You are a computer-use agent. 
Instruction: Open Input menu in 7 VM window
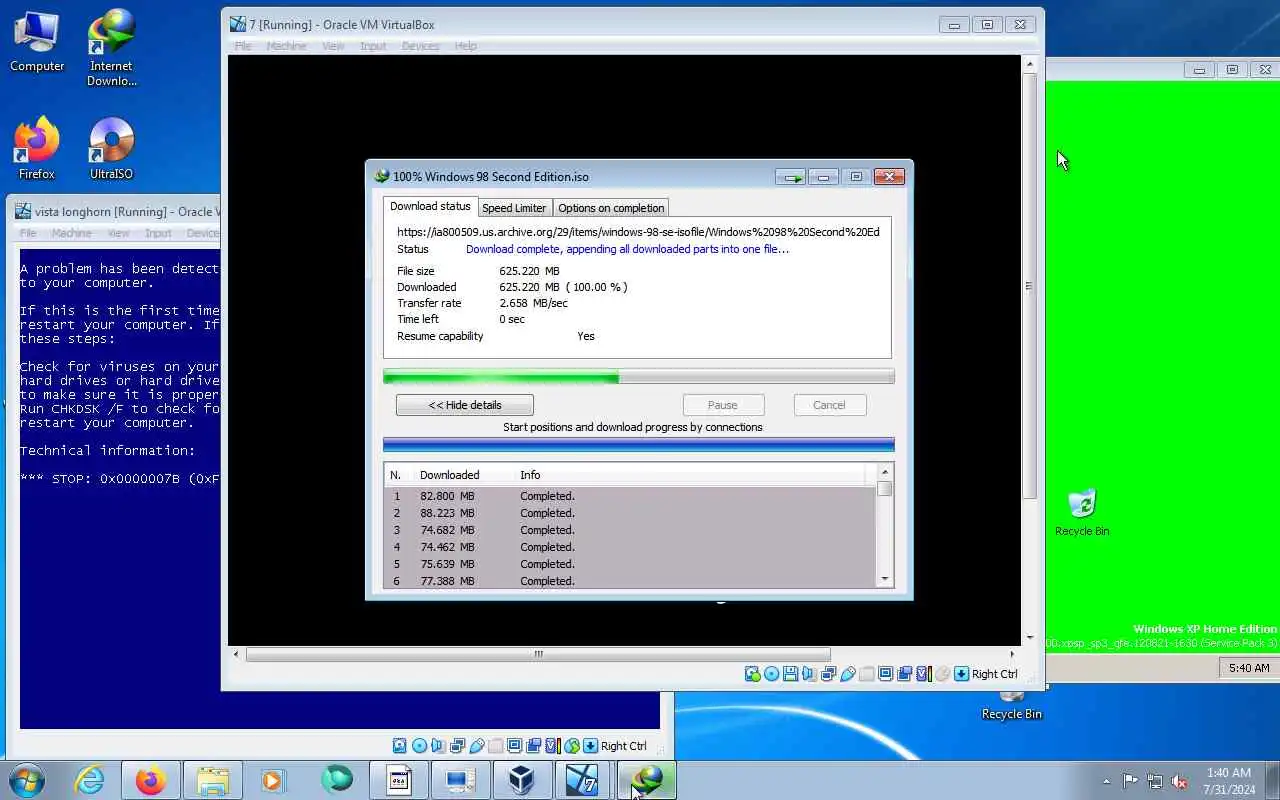click(x=373, y=46)
